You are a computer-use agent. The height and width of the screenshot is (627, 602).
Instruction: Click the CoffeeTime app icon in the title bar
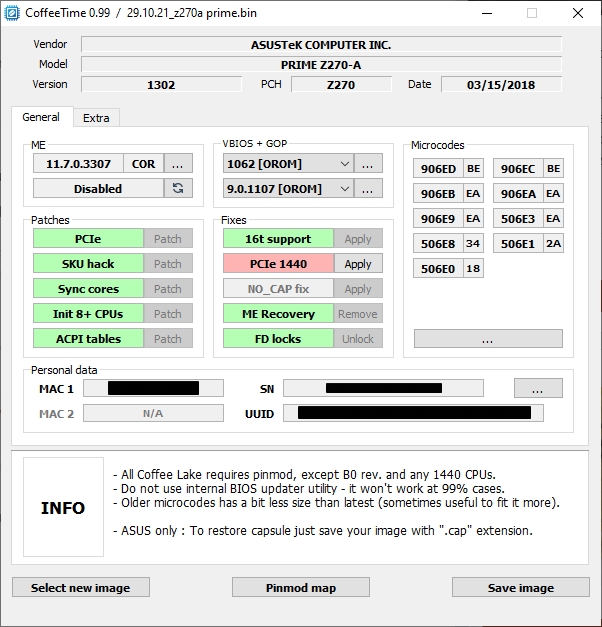12,13
